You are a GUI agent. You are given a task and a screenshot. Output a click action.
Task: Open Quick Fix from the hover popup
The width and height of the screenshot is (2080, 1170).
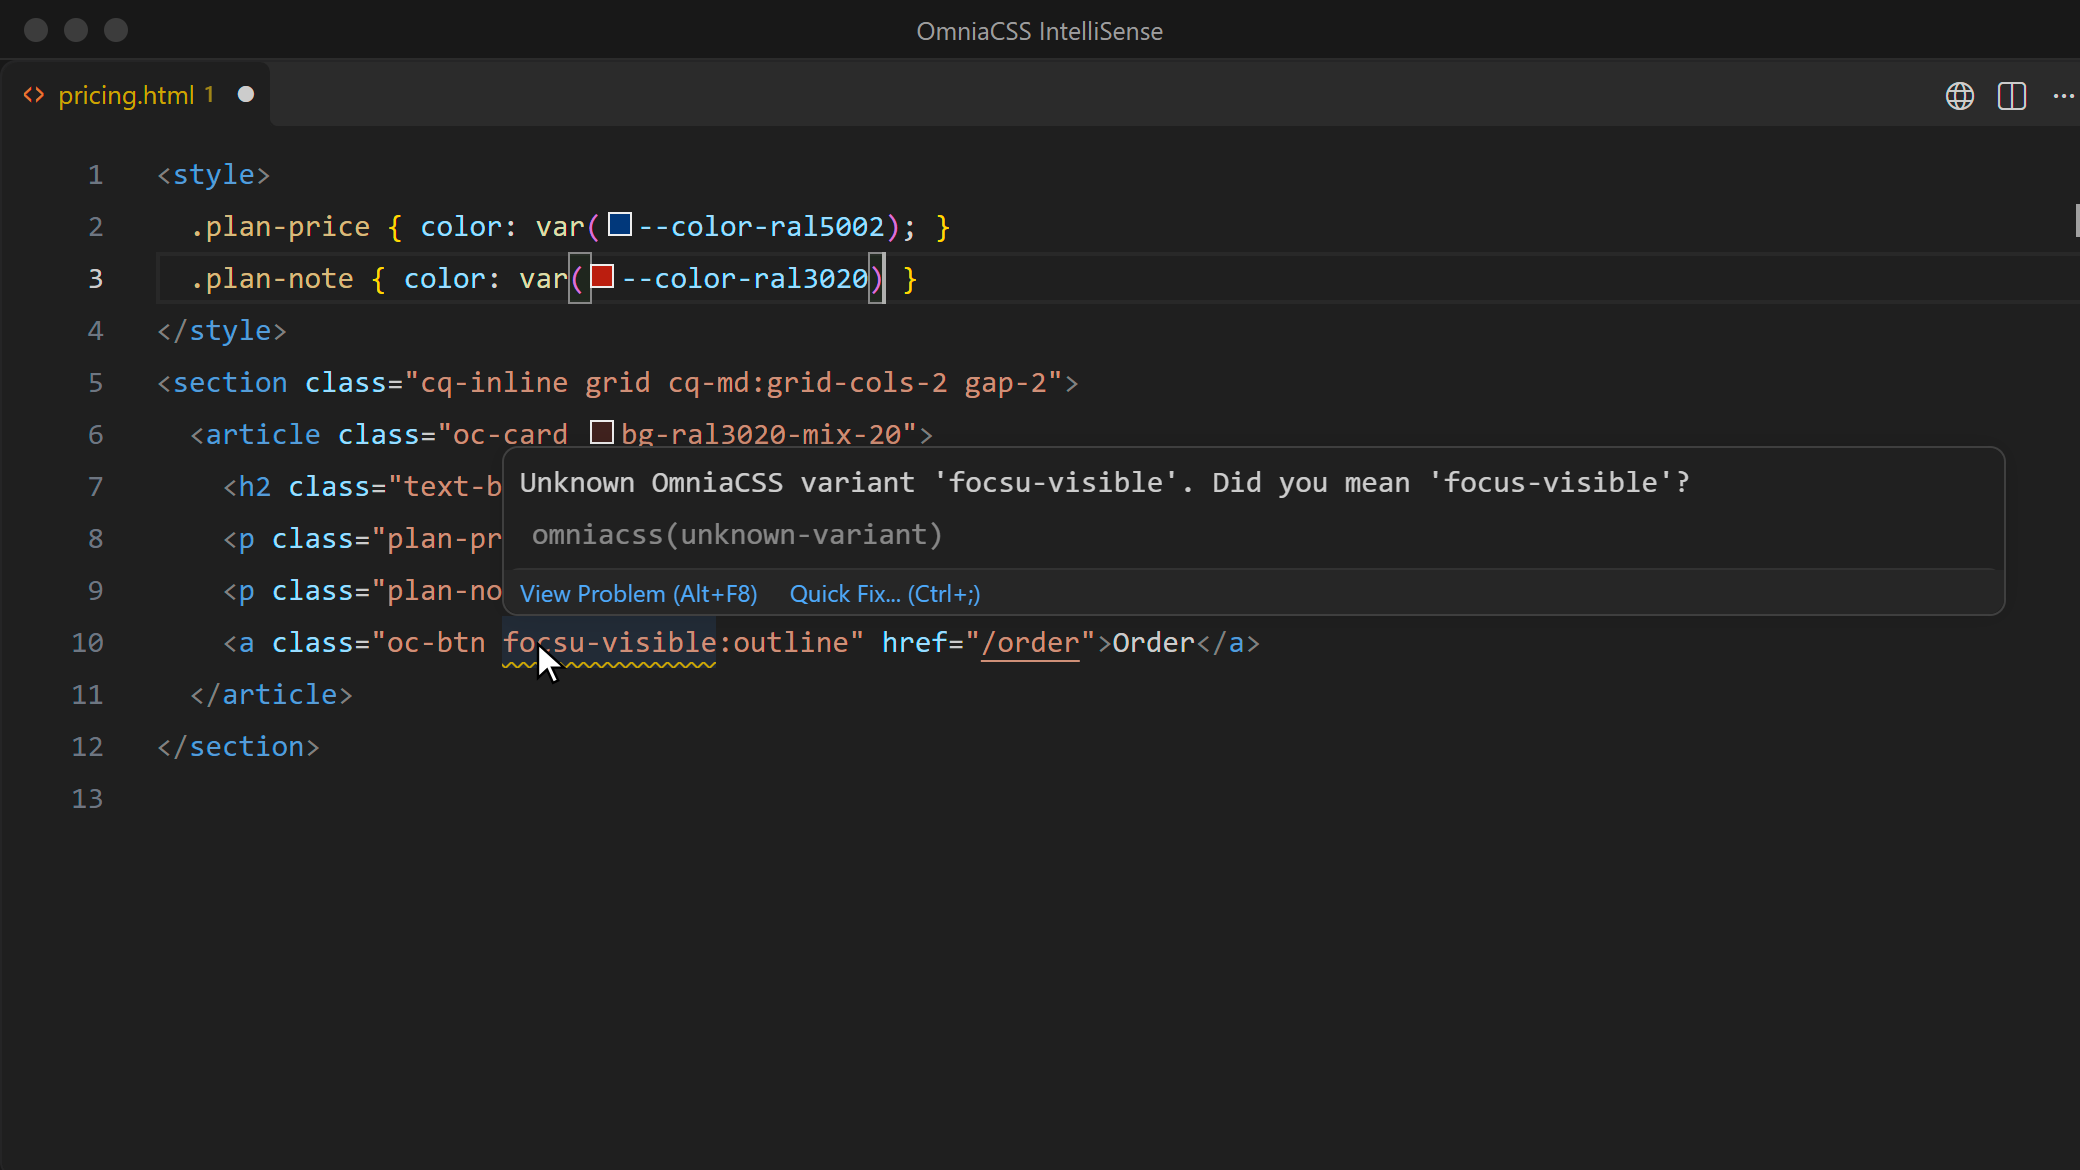click(885, 594)
